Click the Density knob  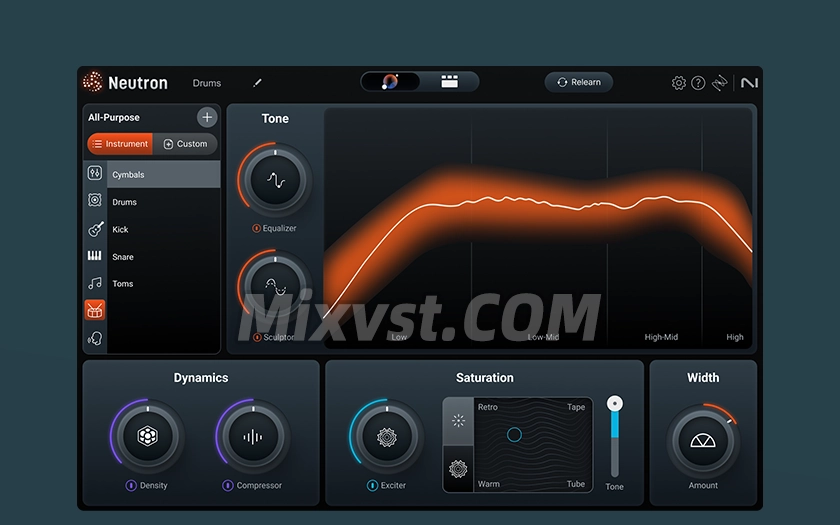pyautogui.click(x=148, y=436)
